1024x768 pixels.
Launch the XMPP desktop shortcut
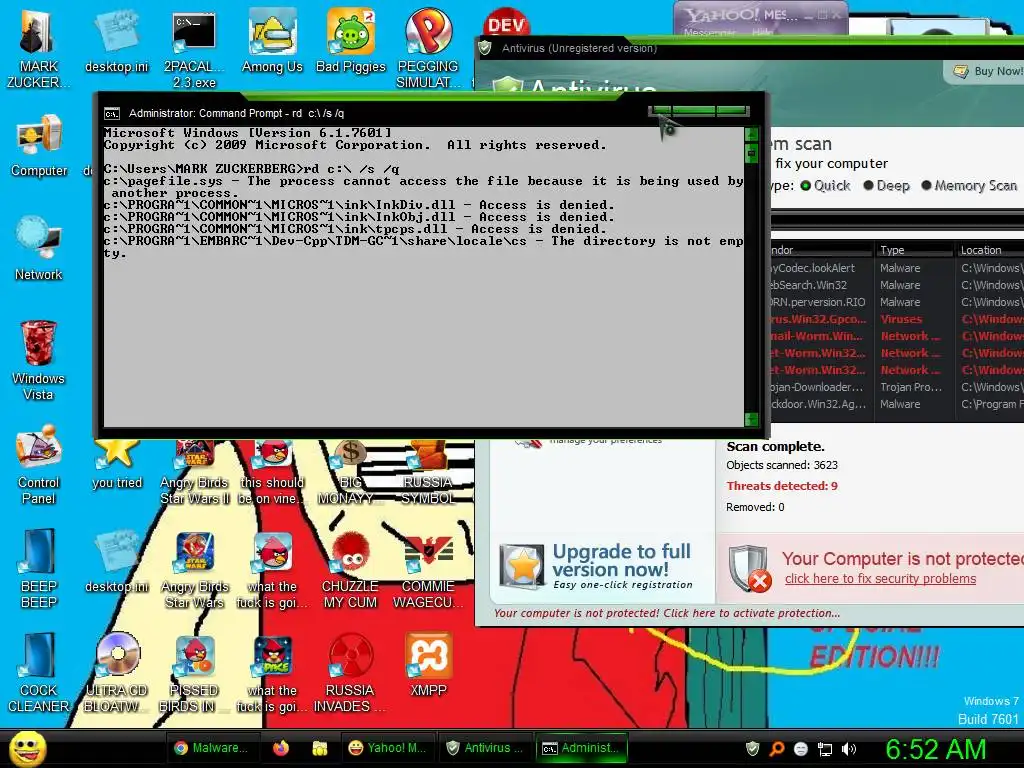pyautogui.click(x=428, y=665)
